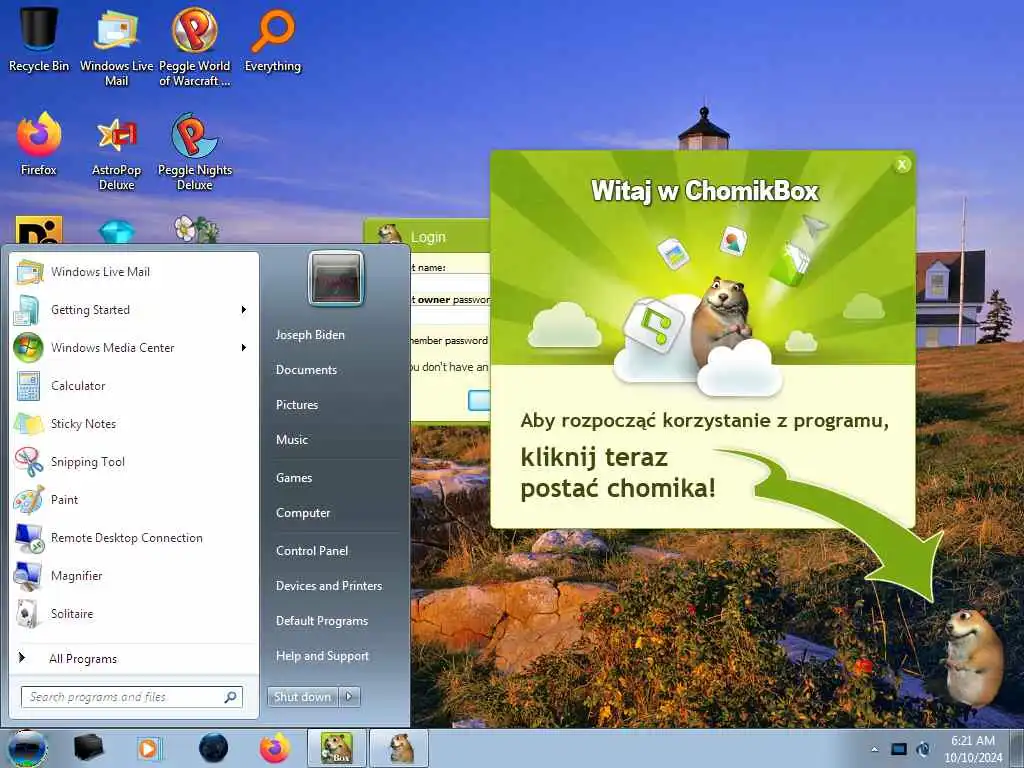The height and width of the screenshot is (768, 1024).
Task: Start Solitaire from Start menu
Action: (x=134, y=613)
